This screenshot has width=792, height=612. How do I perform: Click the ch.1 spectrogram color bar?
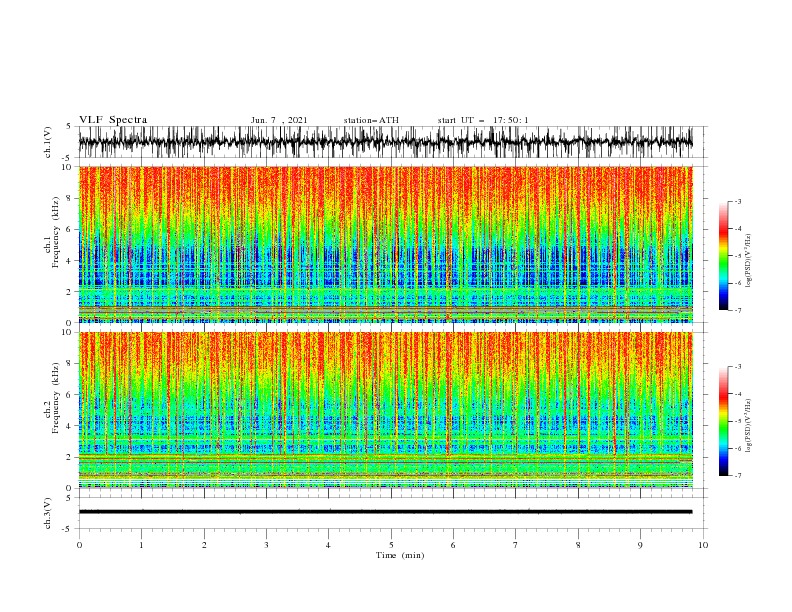(723, 256)
